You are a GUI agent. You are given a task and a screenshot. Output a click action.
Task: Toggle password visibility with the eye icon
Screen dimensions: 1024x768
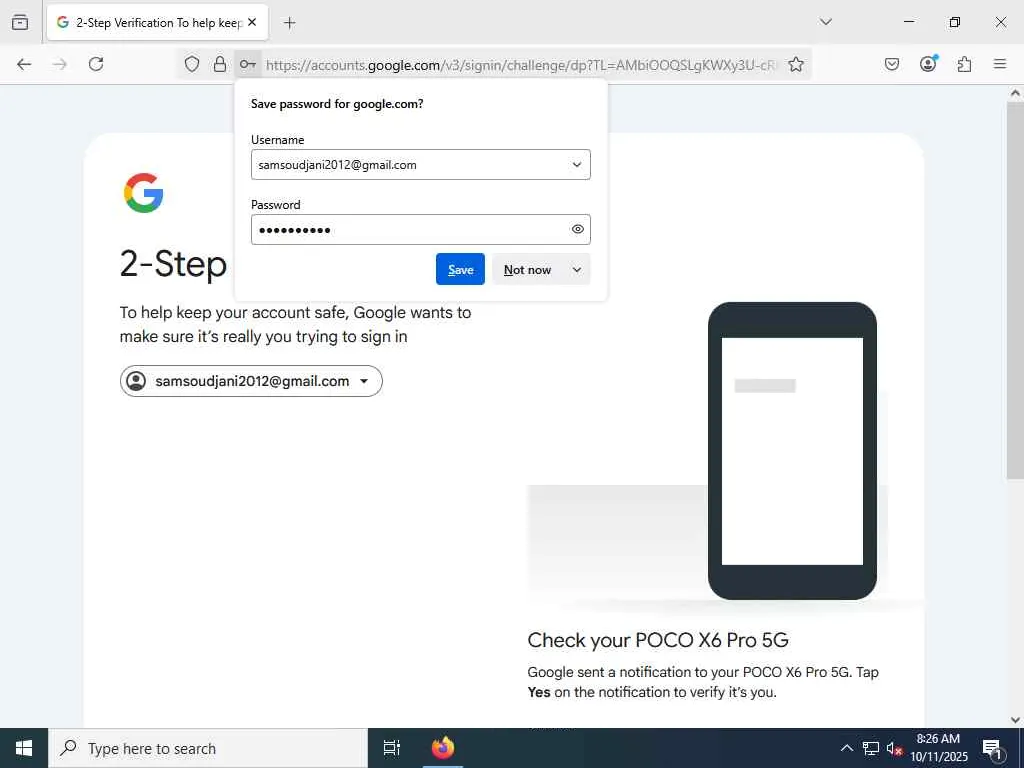(x=577, y=229)
